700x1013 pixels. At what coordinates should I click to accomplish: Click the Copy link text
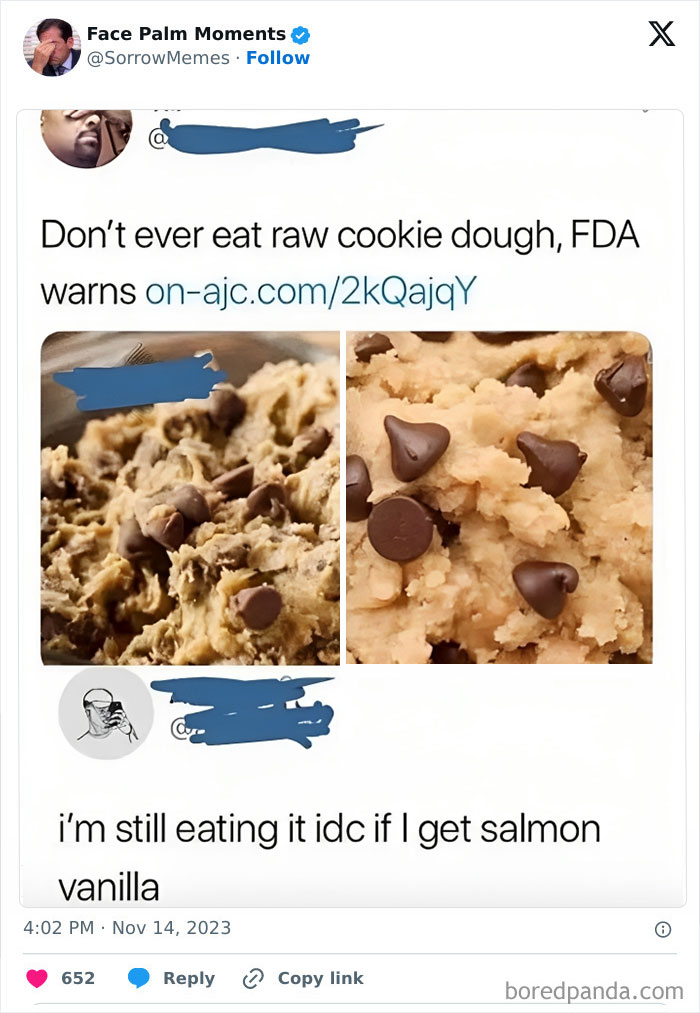click(320, 978)
